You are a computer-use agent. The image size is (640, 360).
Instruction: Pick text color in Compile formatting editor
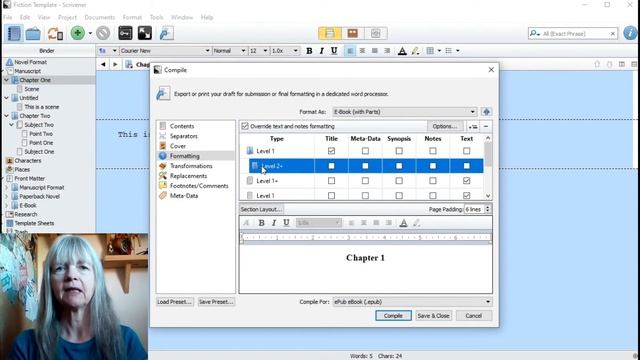[x=403, y=223]
